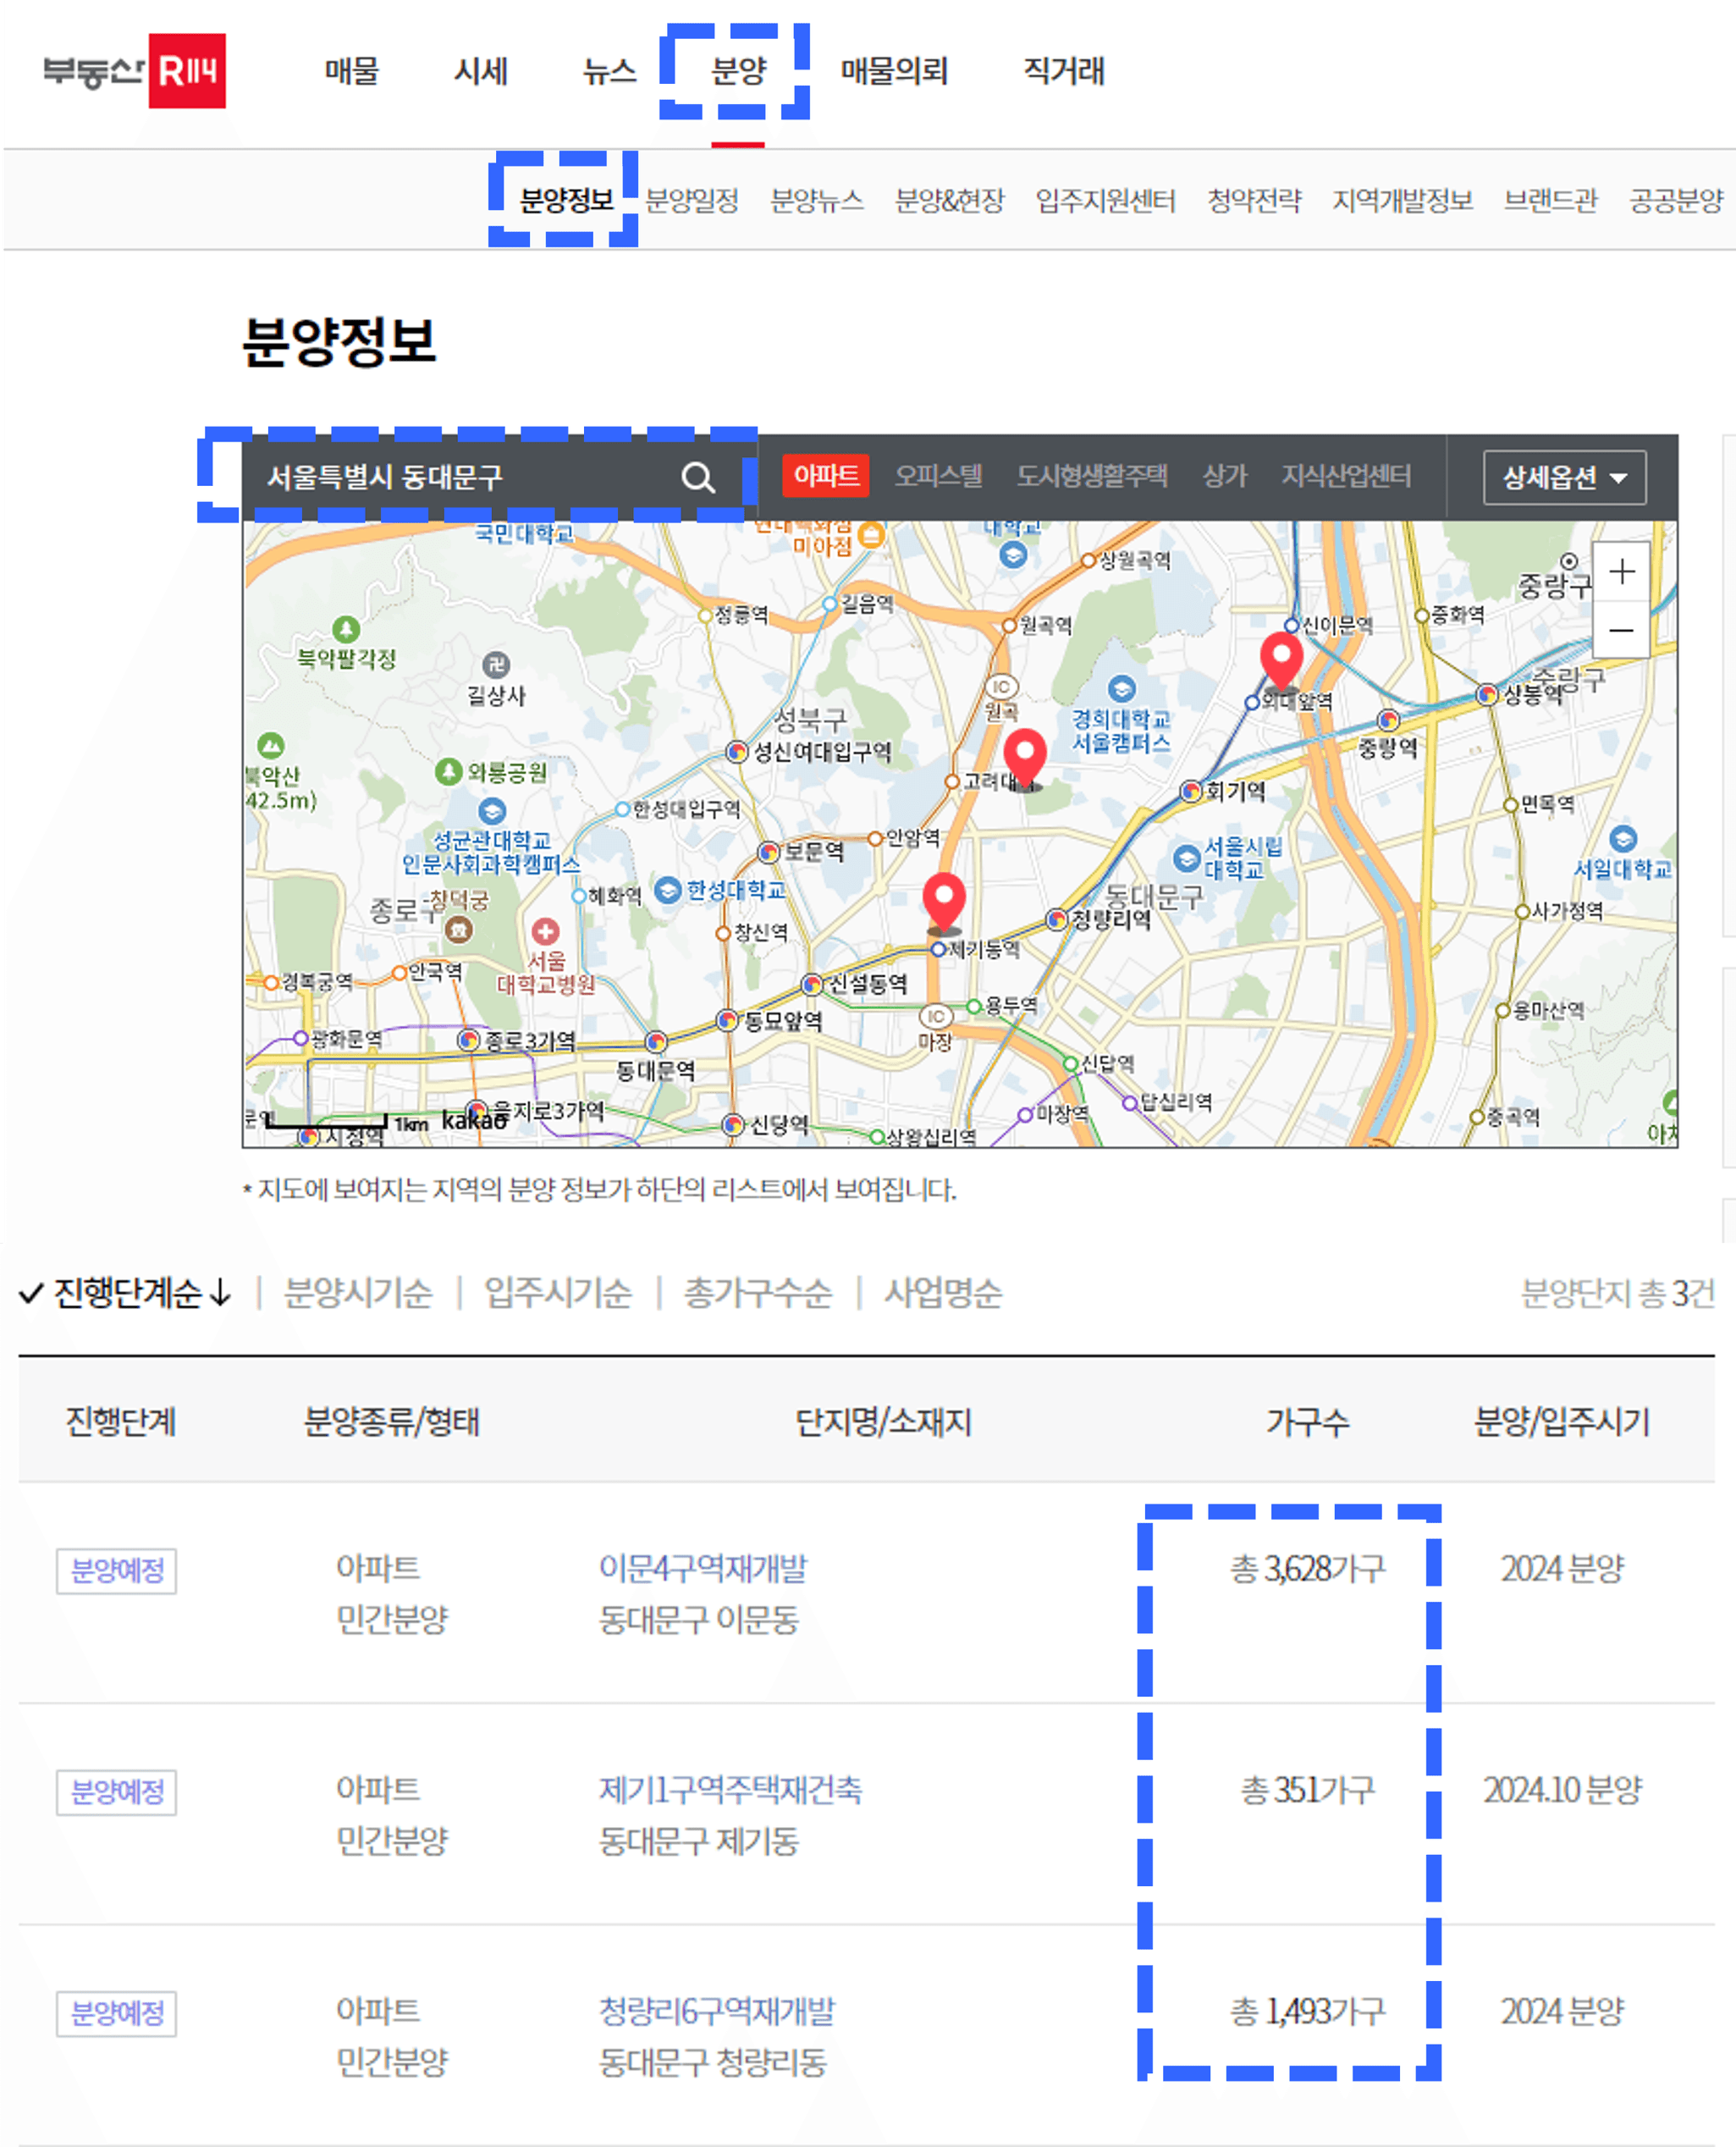
Task: Open the 뉴스 menu
Action: tap(610, 71)
